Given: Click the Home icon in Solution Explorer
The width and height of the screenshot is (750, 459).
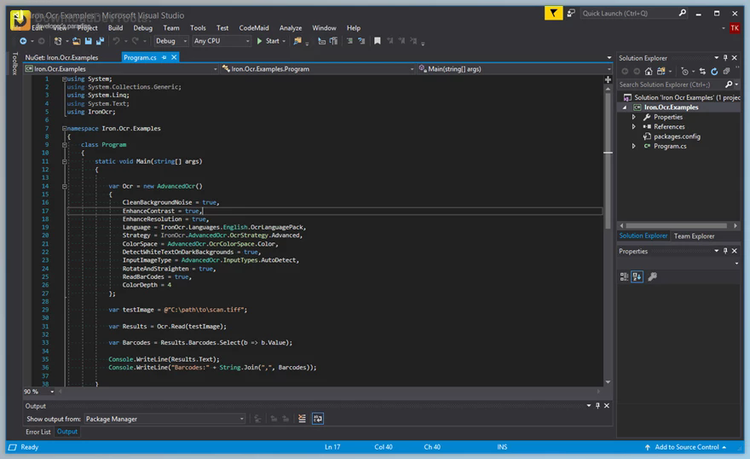Looking at the screenshot, I should [648, 71].
